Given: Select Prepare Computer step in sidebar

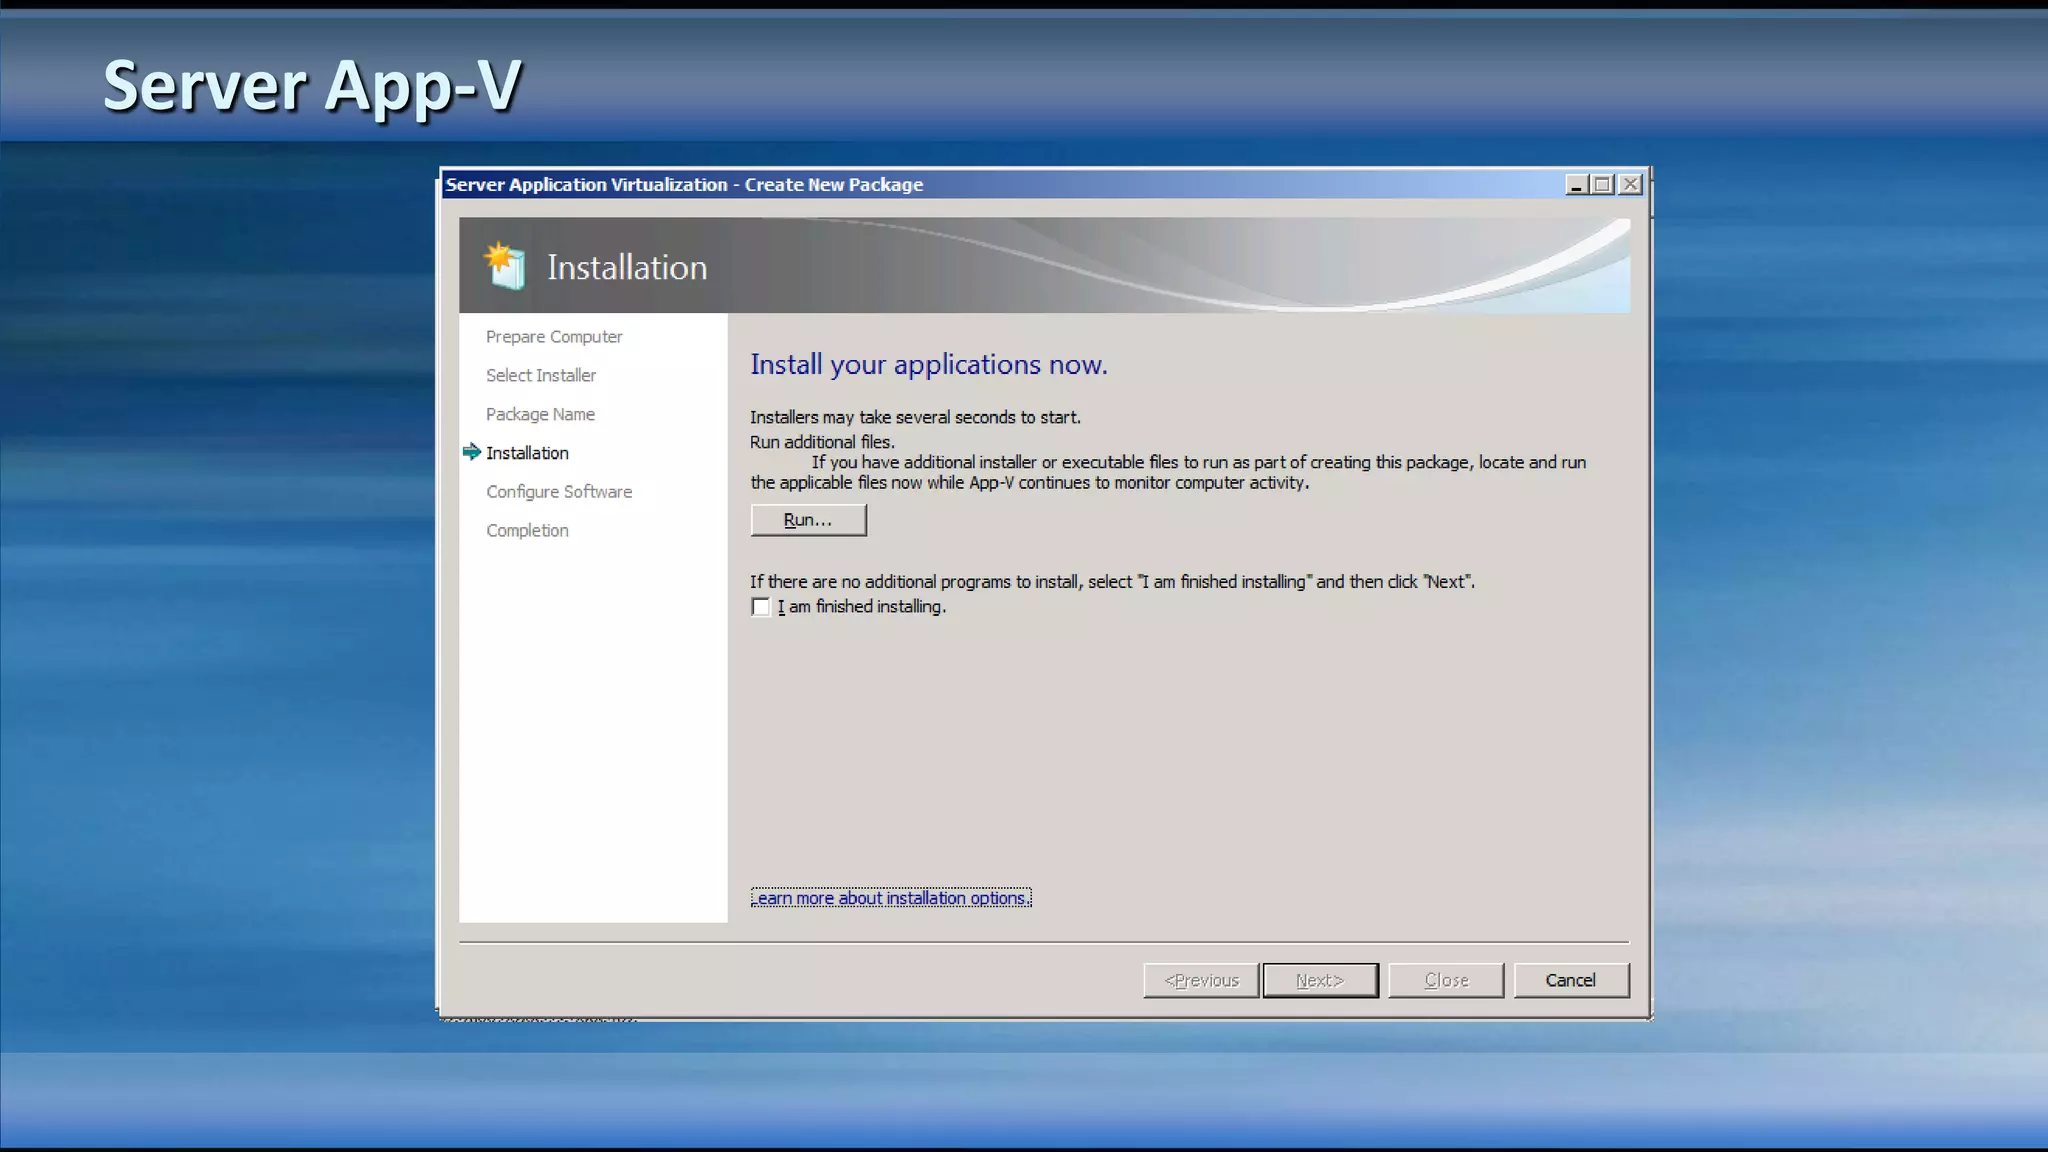Looking at the screenshot, I should (x=554, y=337).
